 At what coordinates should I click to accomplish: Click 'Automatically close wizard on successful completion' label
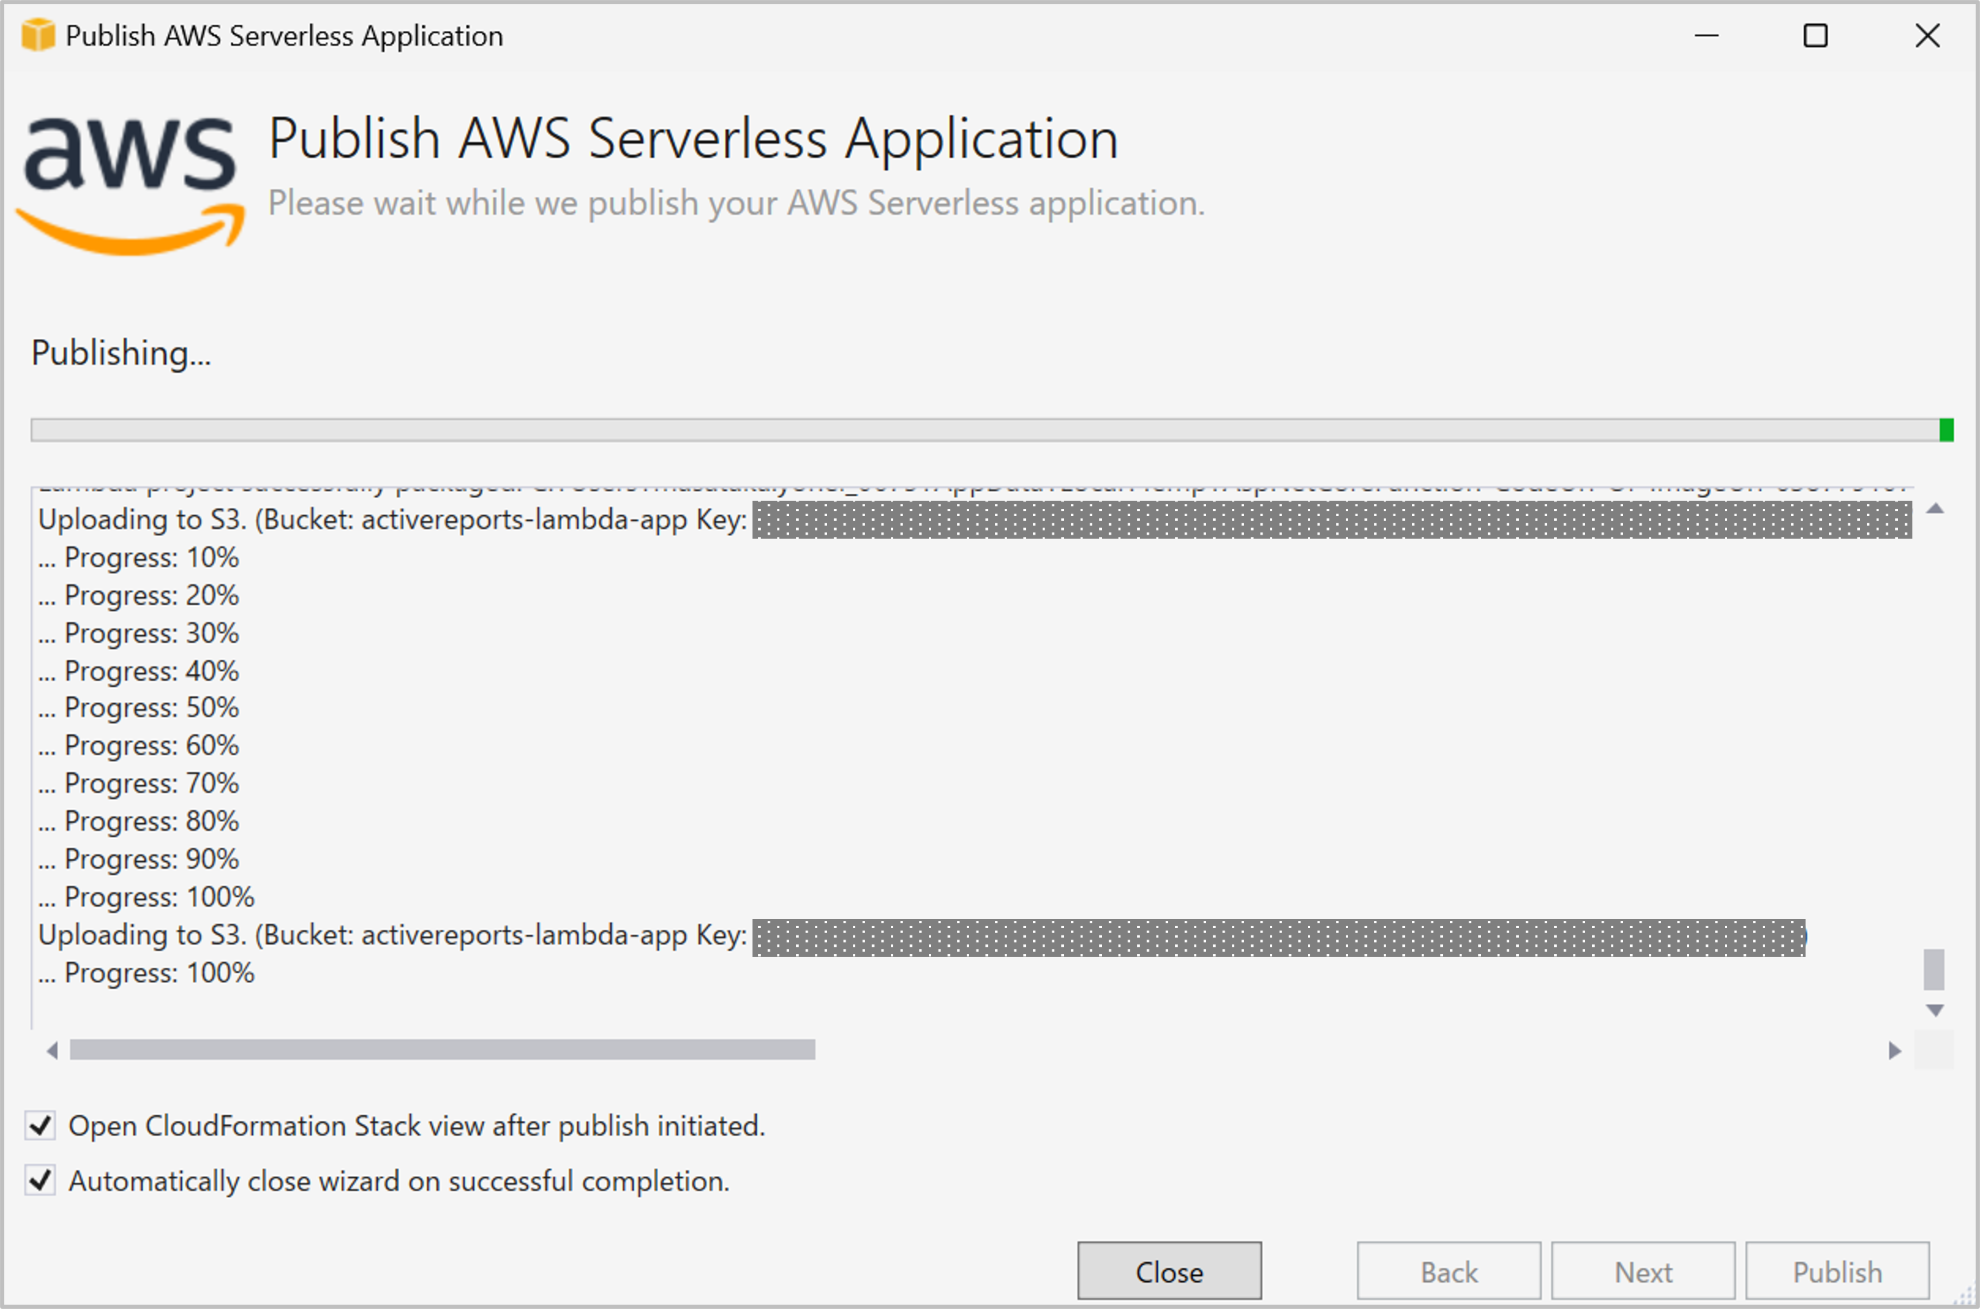pyautogui.click(x=399, y=1181)
